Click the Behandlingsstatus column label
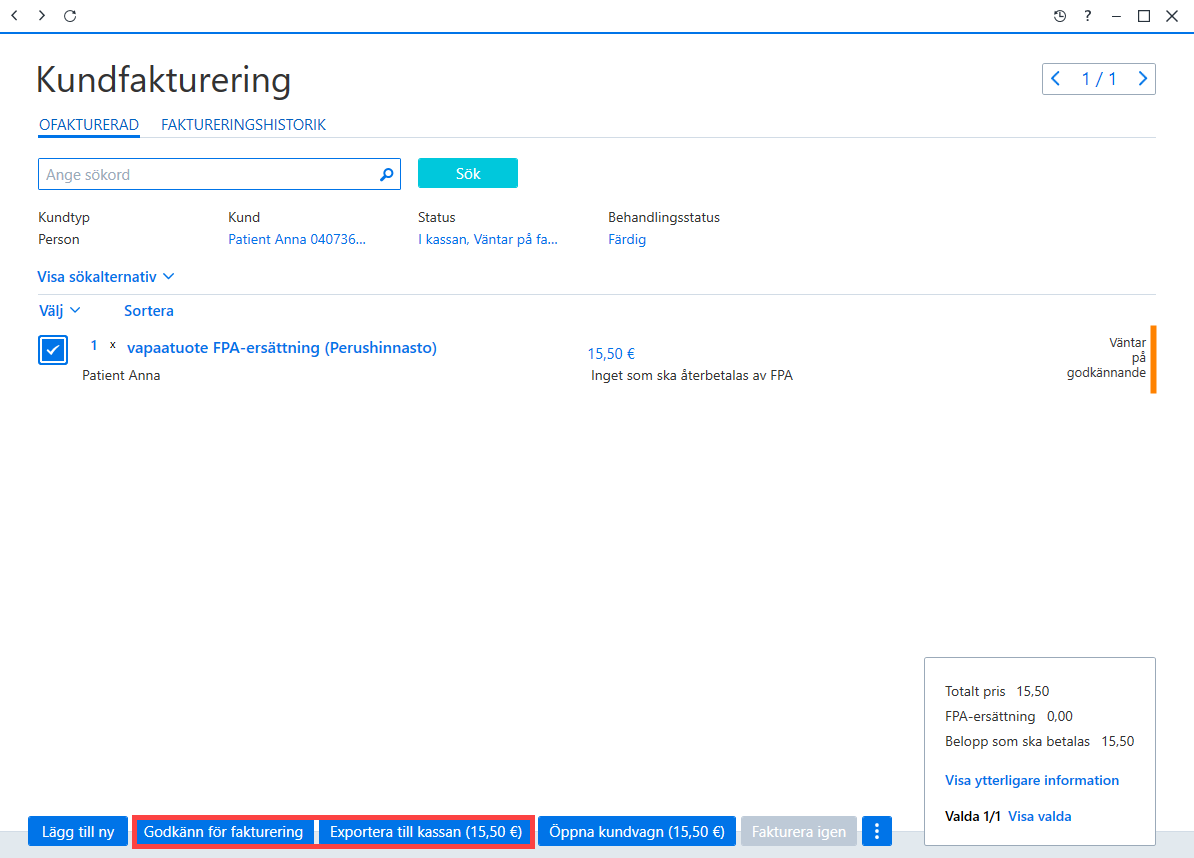 [x=663, y=217]
